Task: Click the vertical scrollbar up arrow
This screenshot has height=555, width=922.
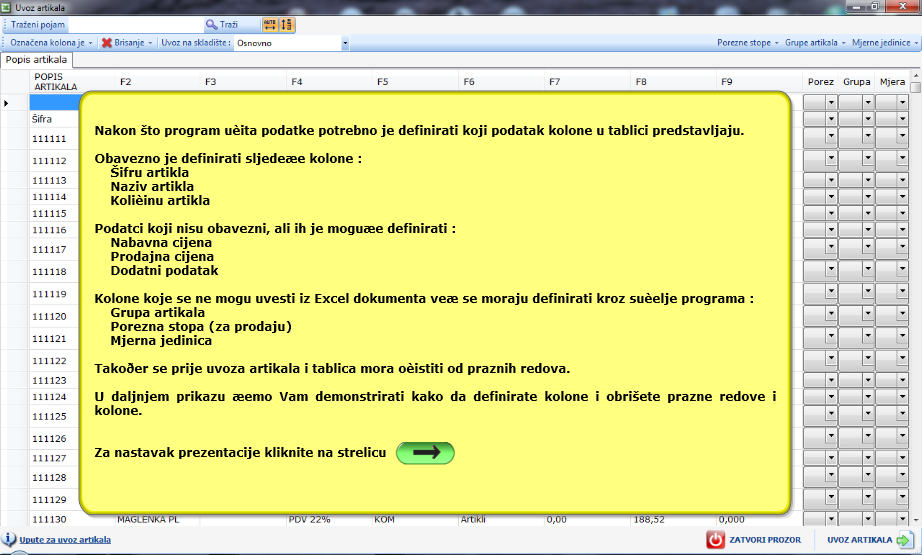Action: pyautogui.click(x=916, y=76)
